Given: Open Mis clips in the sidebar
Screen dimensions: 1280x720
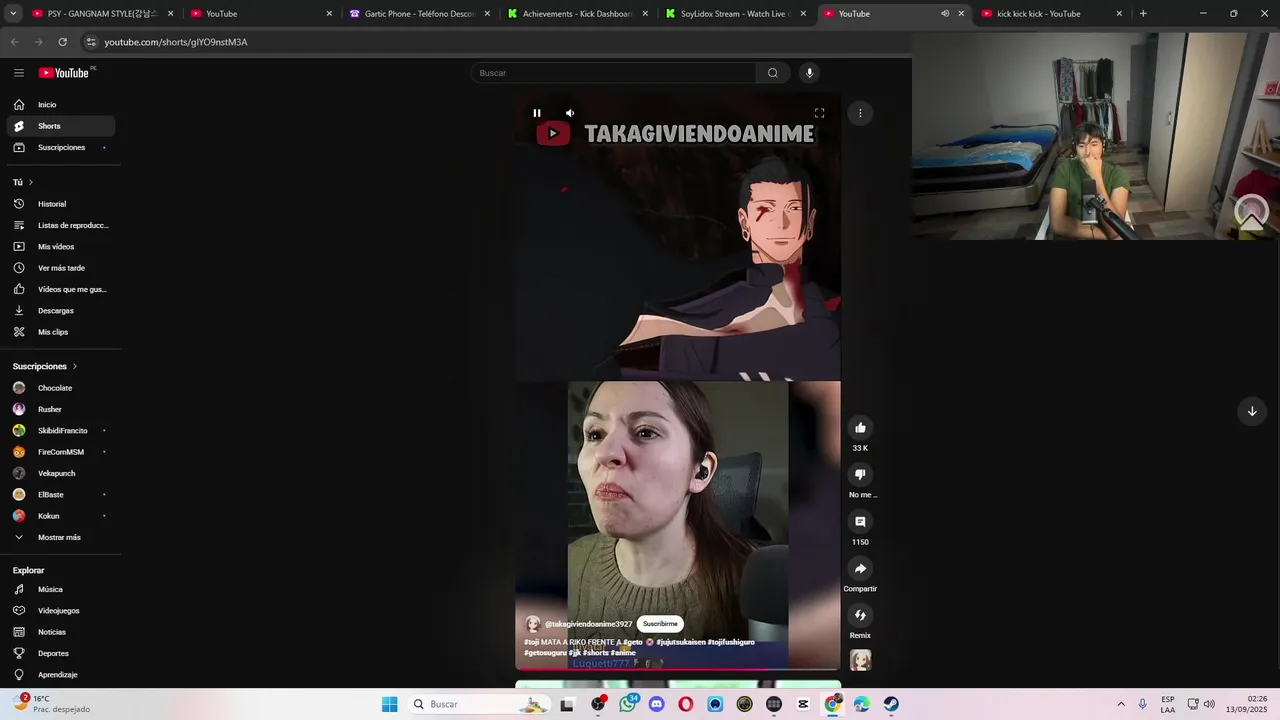Looking at the screenshot, I should [x=61, y=332].
